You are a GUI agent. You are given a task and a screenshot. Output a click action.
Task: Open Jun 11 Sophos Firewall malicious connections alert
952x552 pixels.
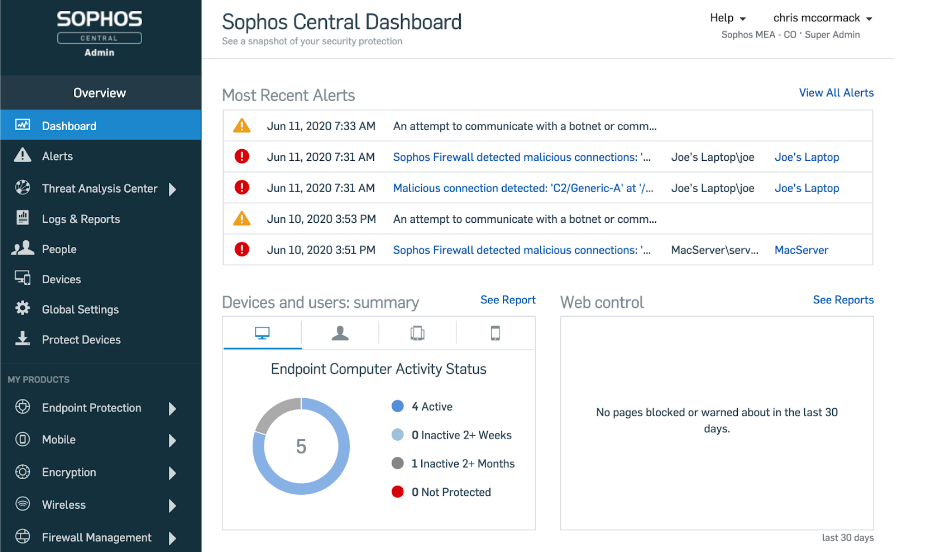pyautogui.click(x=522, y=157)
